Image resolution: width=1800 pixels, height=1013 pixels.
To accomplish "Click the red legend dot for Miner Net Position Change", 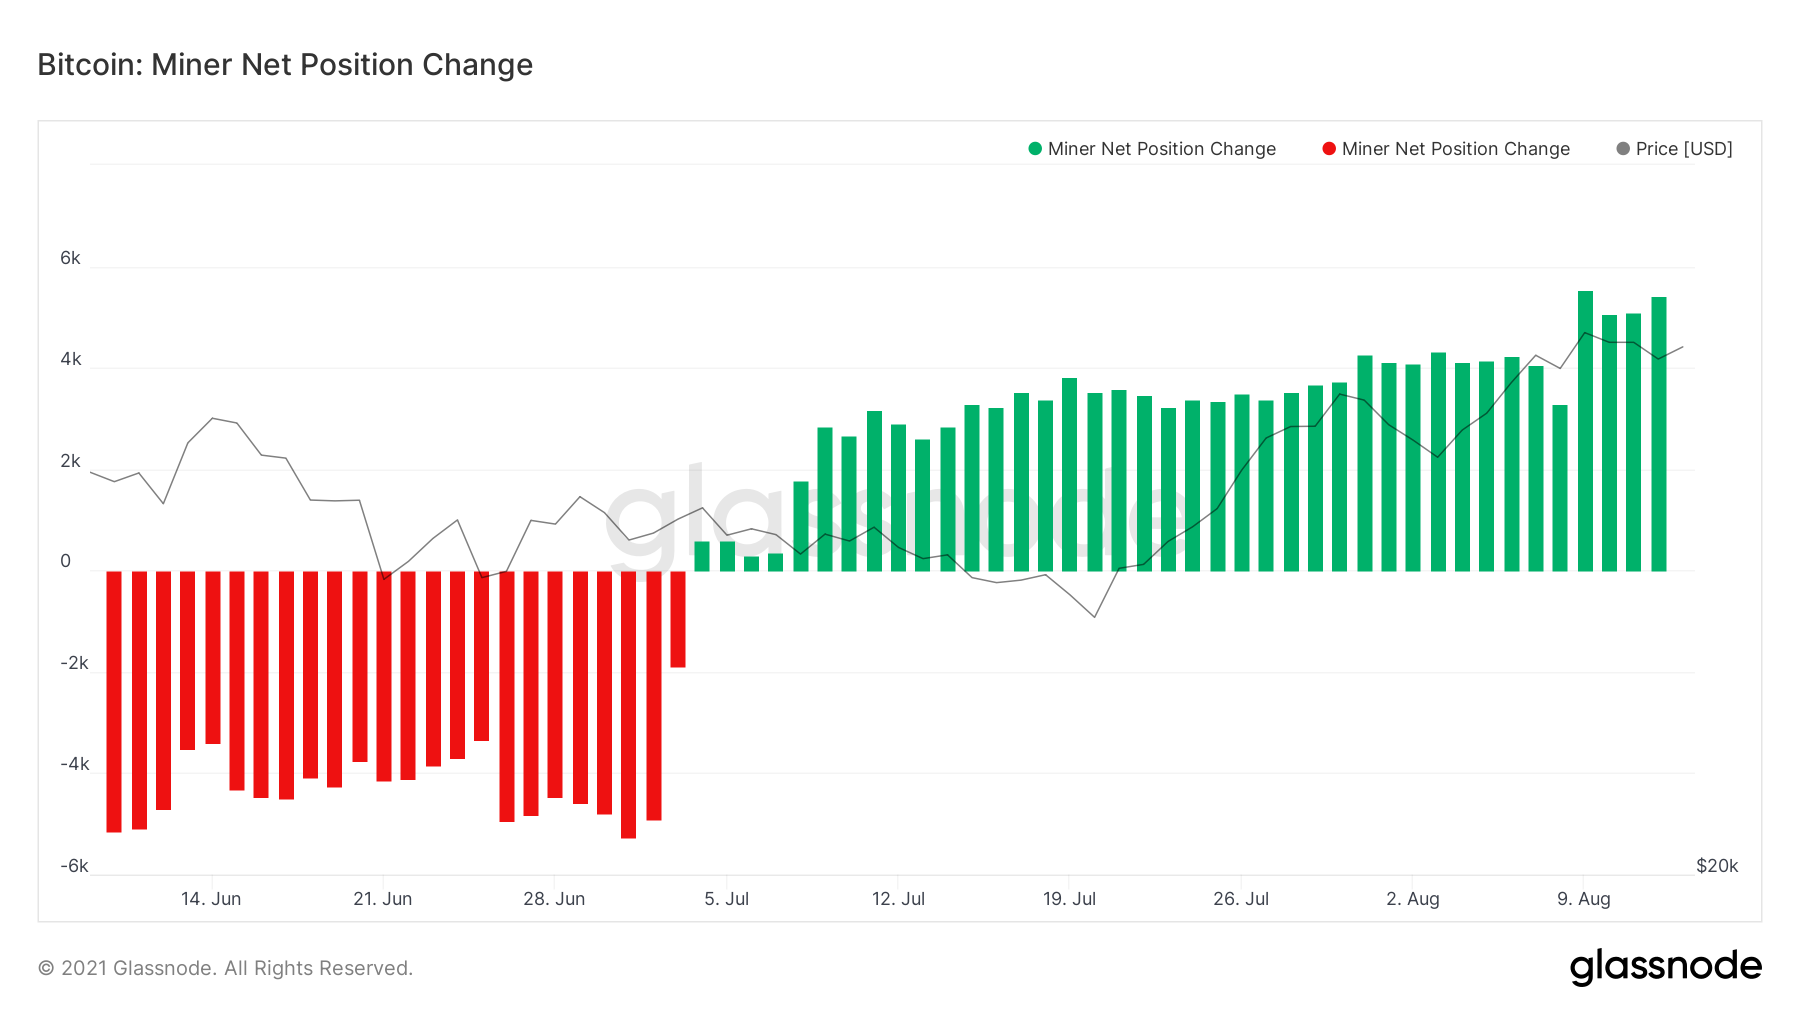I will click(x=1329, y=149).
